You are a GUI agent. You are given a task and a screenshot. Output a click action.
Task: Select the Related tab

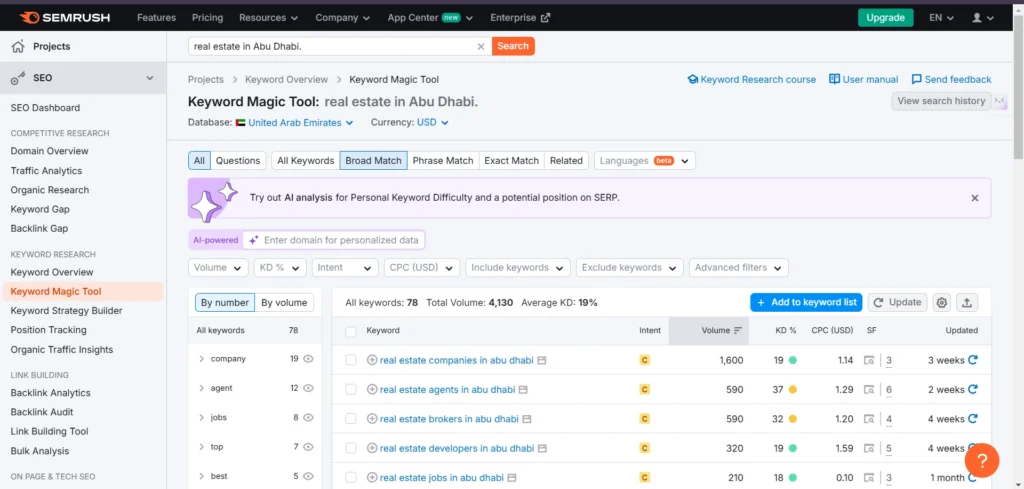(x=566, y=161)
